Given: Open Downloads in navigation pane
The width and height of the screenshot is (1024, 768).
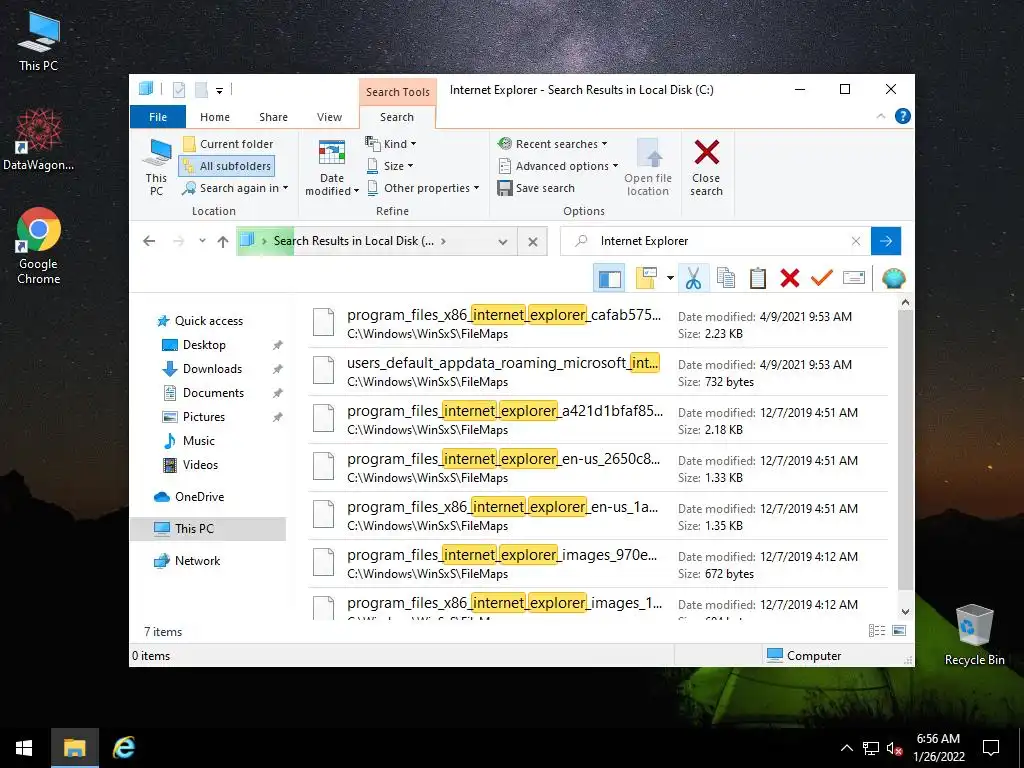Looking at the screenshot, I should coord(202,369).
